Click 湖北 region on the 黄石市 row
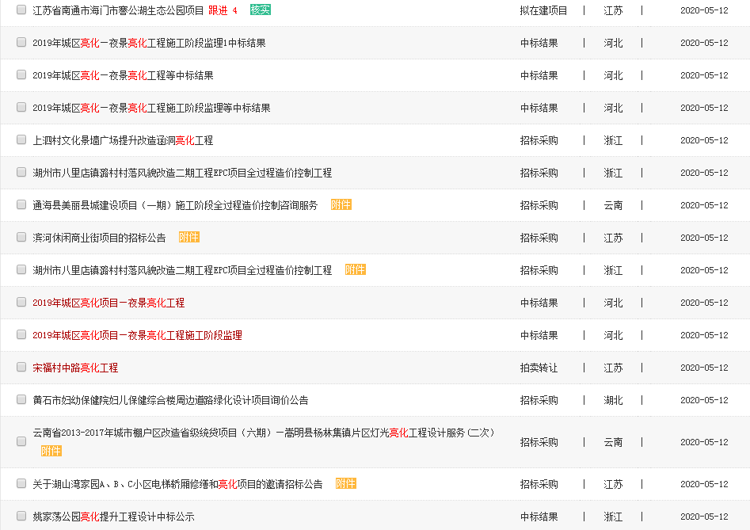The width and height of the screenshot is (750, 530). [x=613, y=400]
